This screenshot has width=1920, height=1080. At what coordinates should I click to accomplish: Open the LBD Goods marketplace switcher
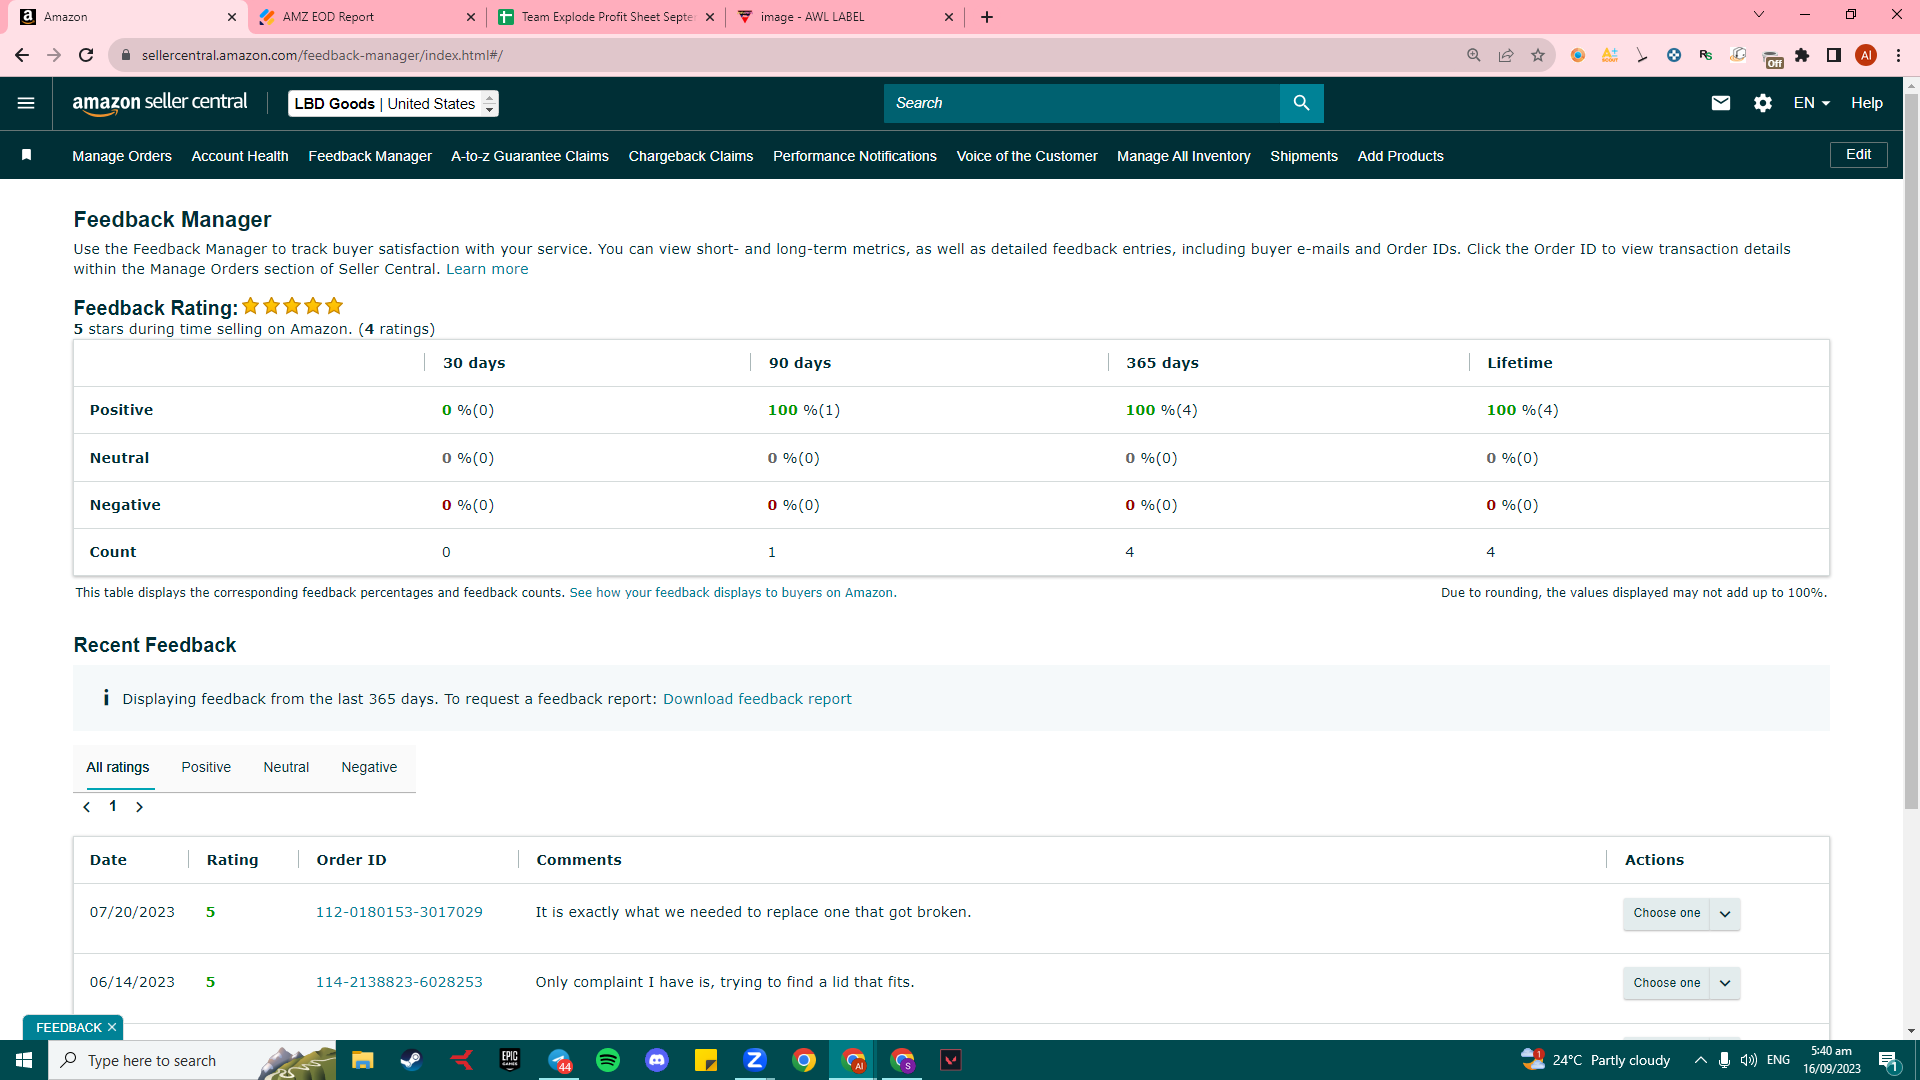(393, 103)
